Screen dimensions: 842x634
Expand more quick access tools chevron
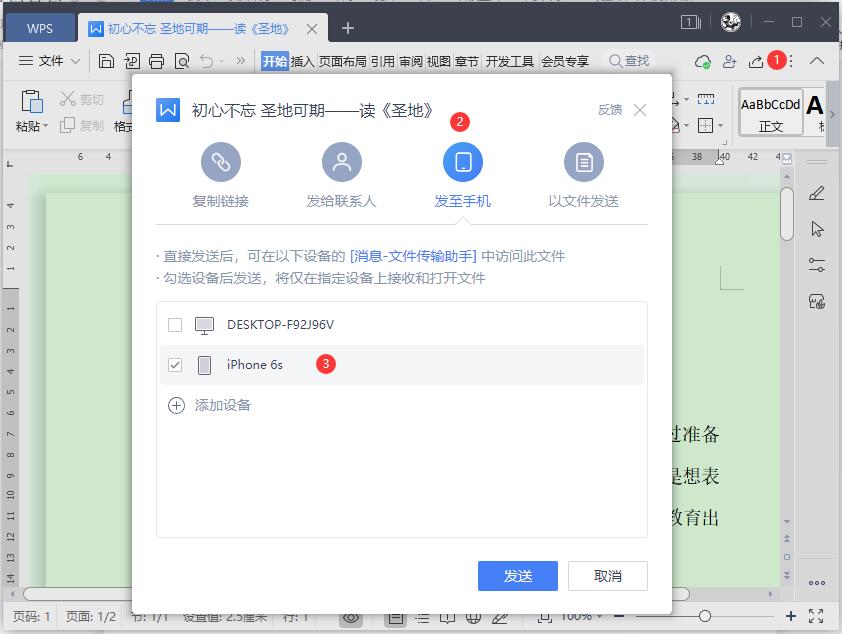point(241,61)
